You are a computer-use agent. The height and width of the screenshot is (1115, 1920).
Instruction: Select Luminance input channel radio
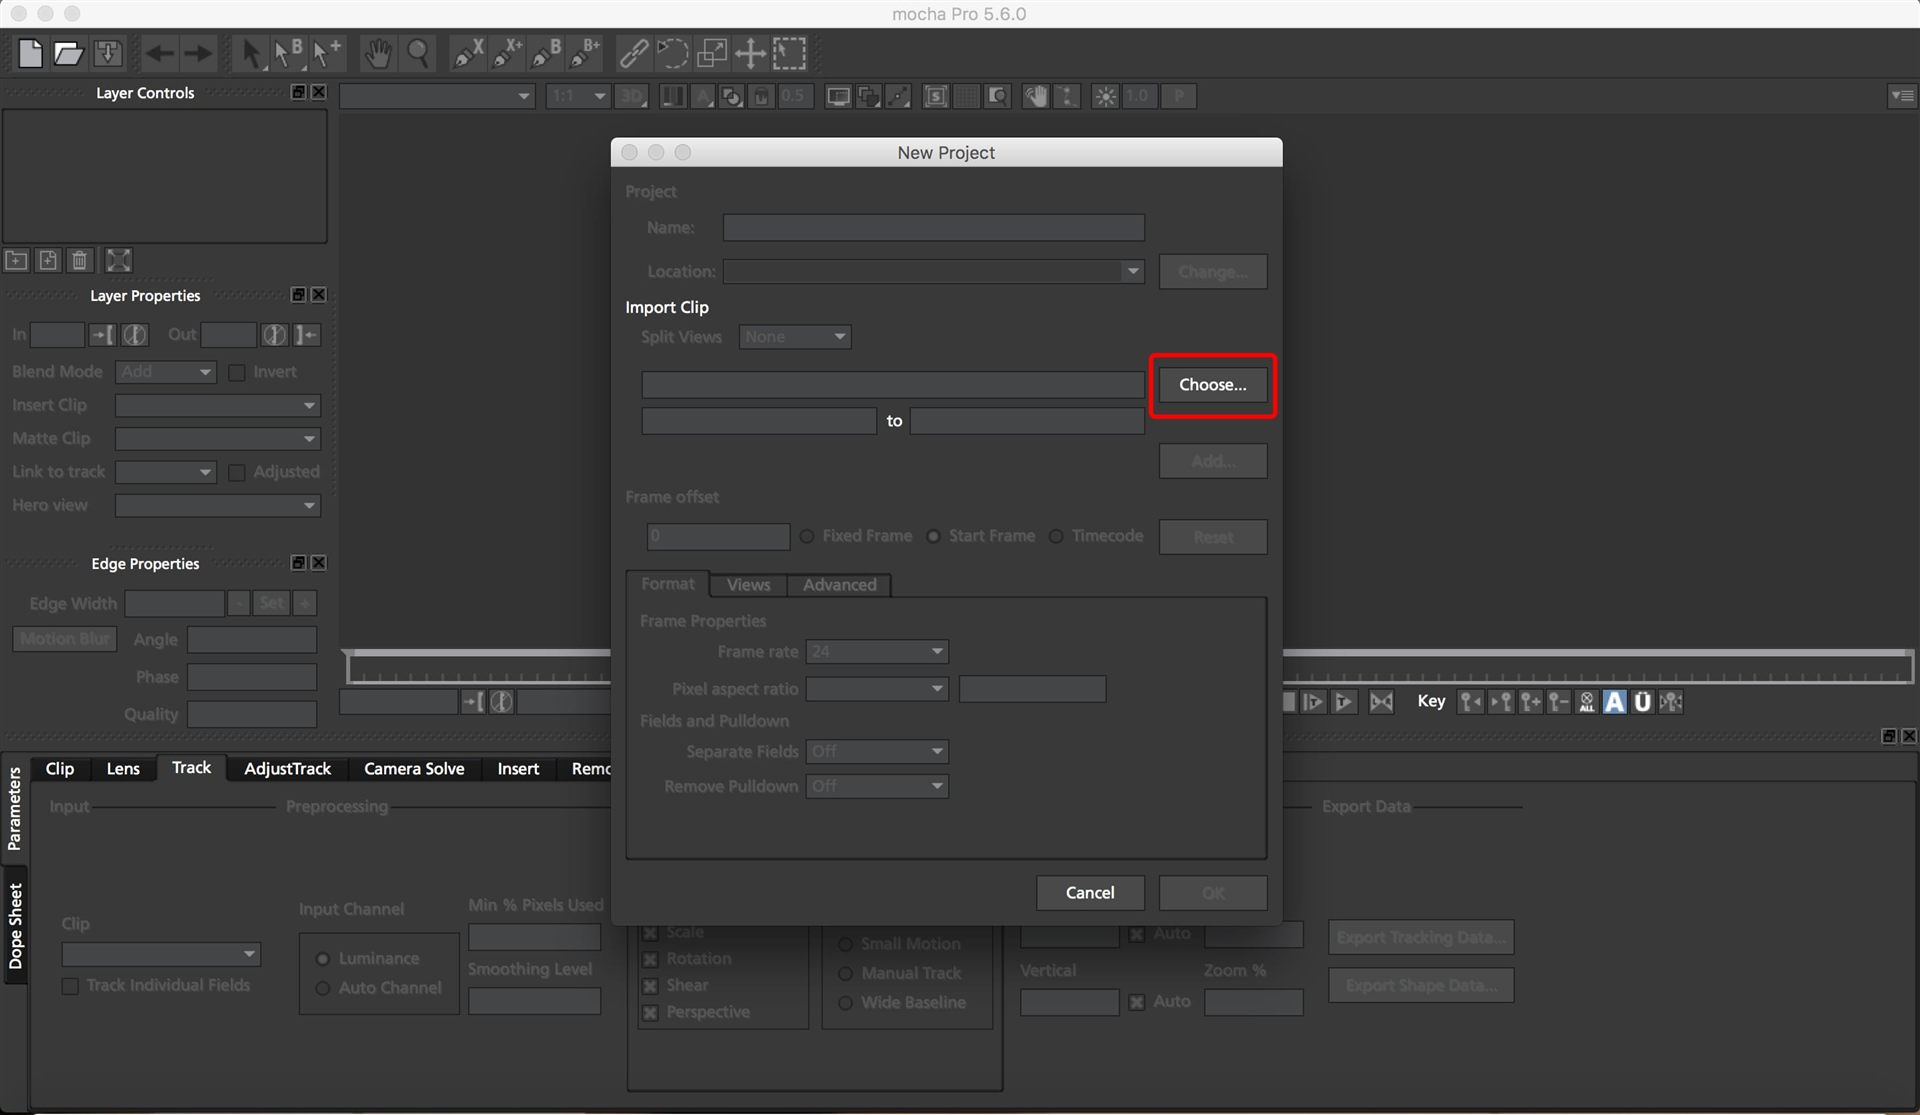(x=323, y=959)
